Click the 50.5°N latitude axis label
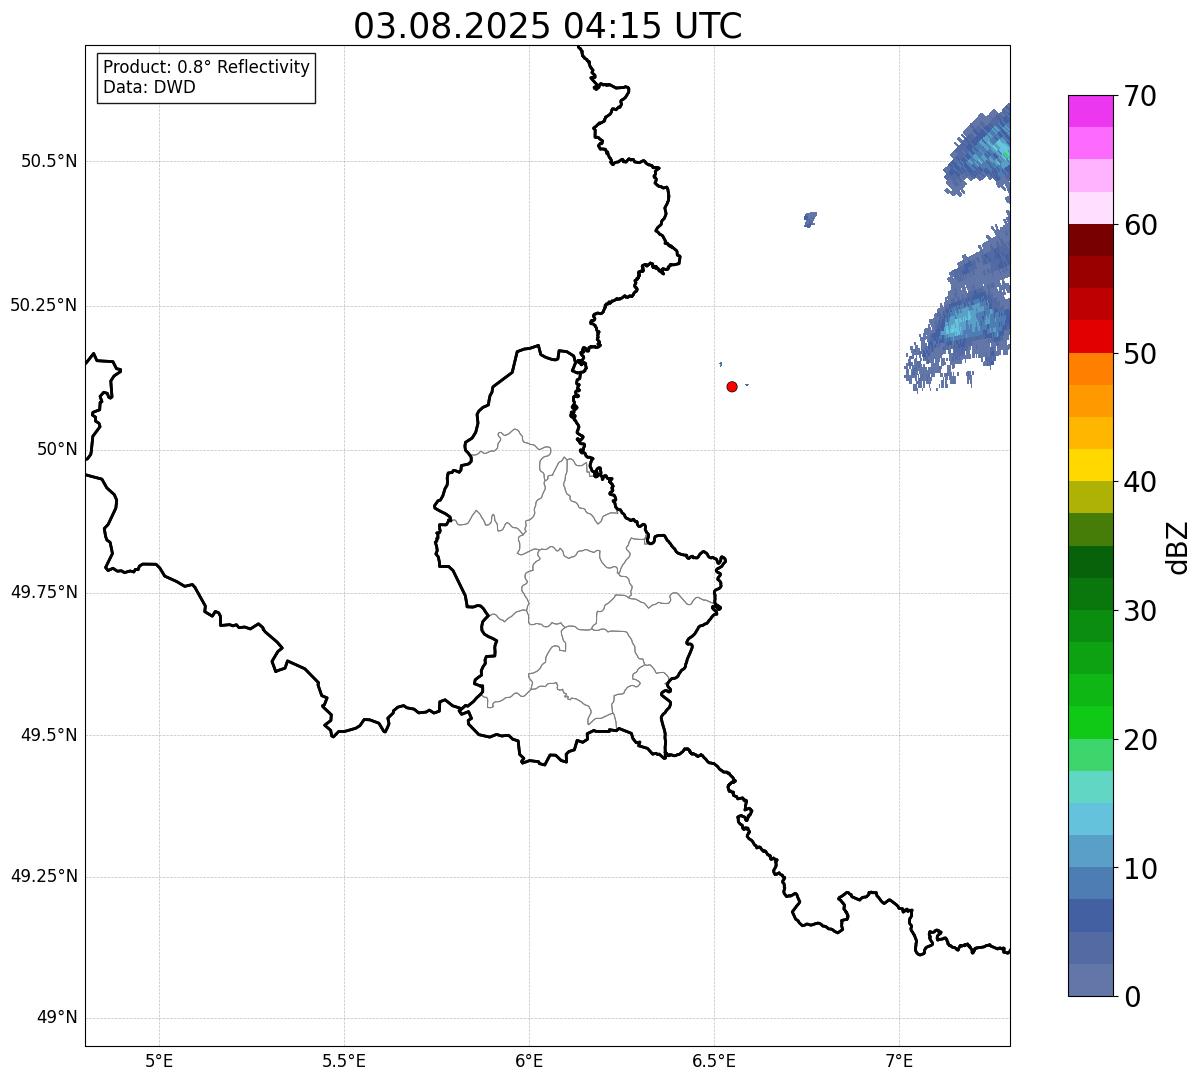 tap(49, 161)
